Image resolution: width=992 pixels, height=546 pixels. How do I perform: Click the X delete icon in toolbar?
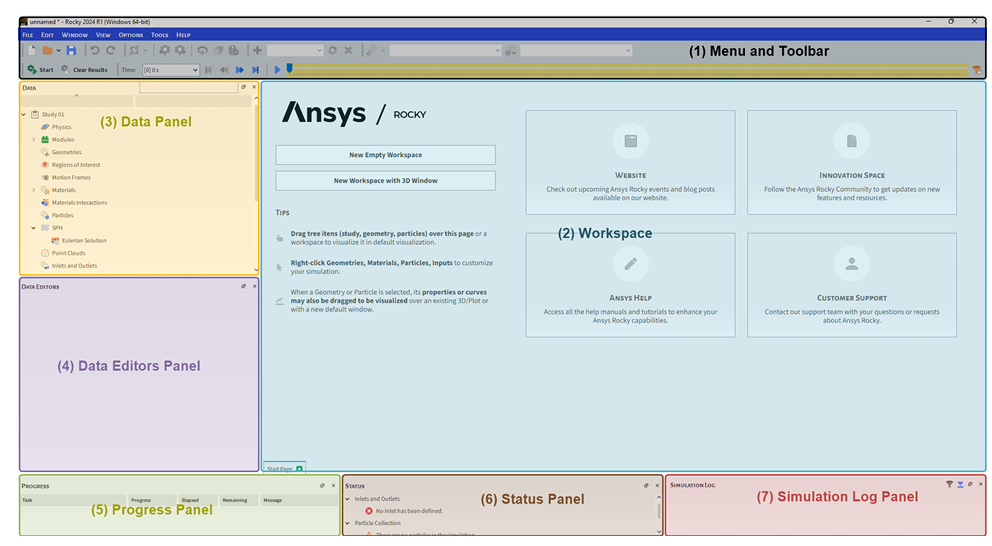click(348, 51)
